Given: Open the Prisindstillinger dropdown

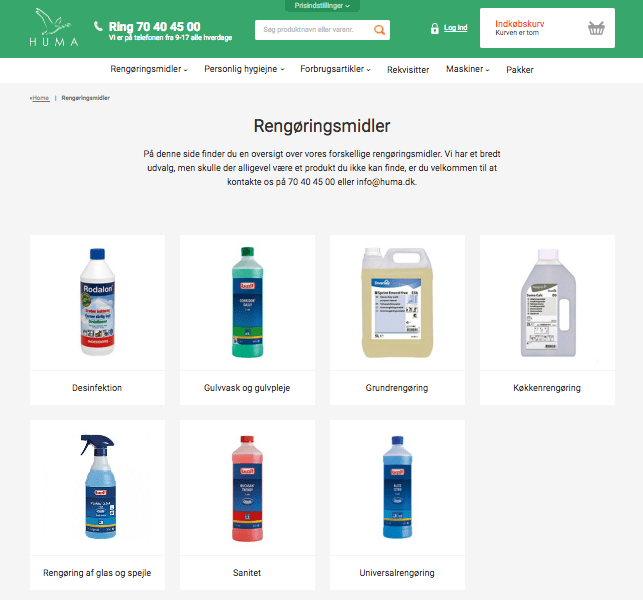Looking at the screenshot, I should pos(322,6).
